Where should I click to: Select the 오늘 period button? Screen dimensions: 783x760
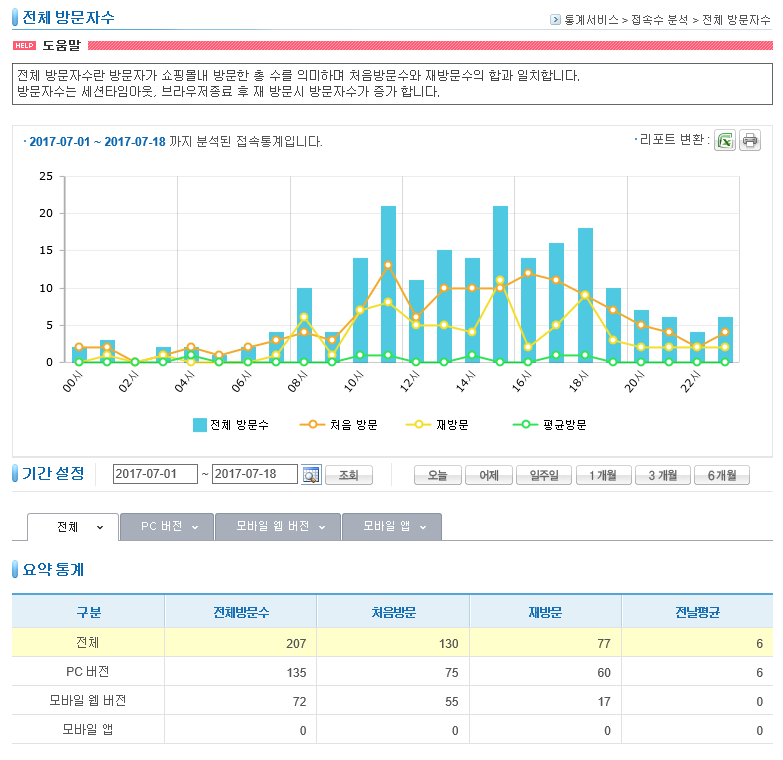pos(437,475)
